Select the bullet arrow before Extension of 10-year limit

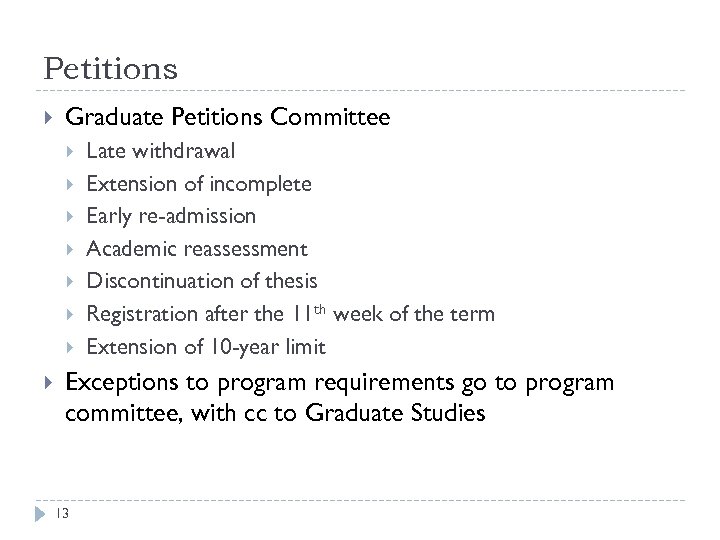[71, 347]
